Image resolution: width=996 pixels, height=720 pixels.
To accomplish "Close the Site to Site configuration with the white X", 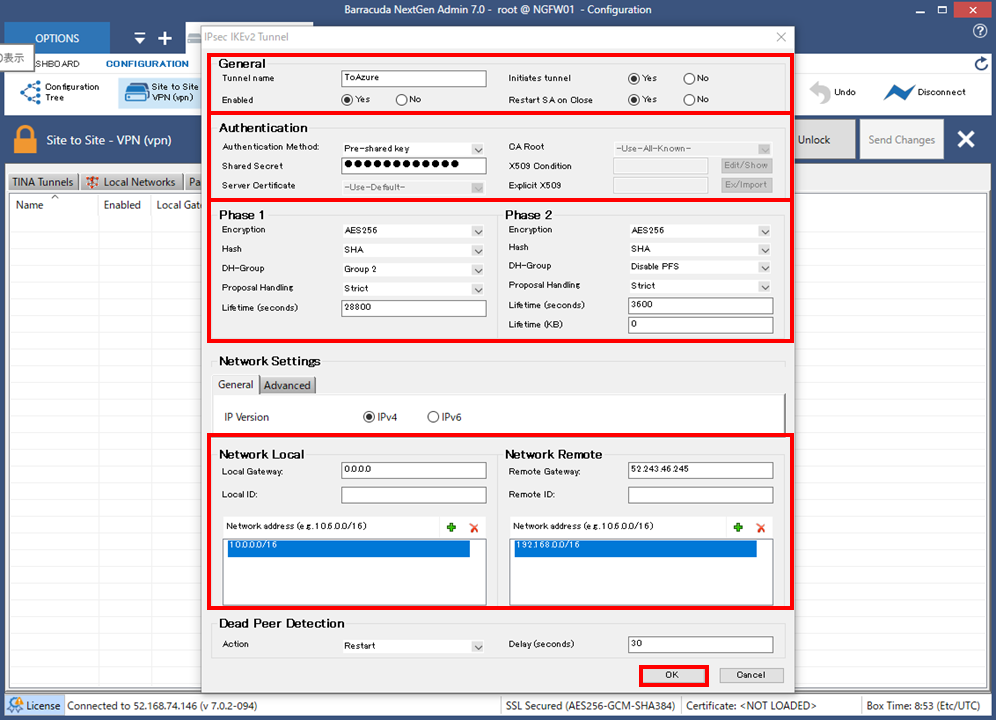I will [966, 139].
